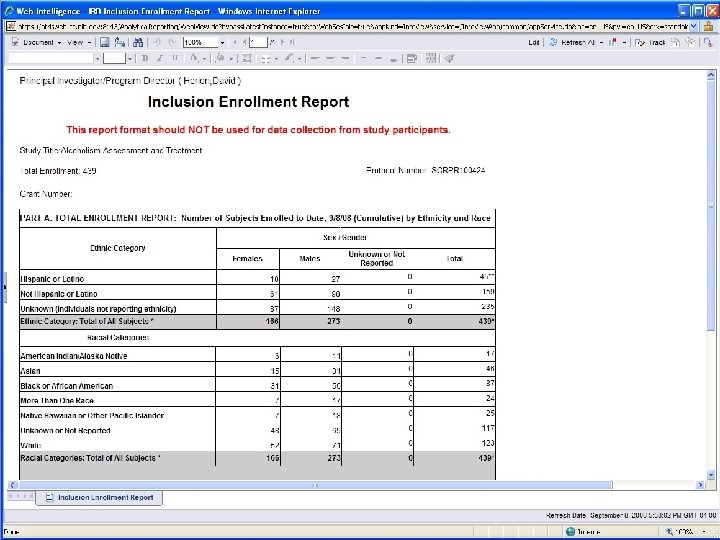Click vertical scrollbar up arrow

coord(711,75)
